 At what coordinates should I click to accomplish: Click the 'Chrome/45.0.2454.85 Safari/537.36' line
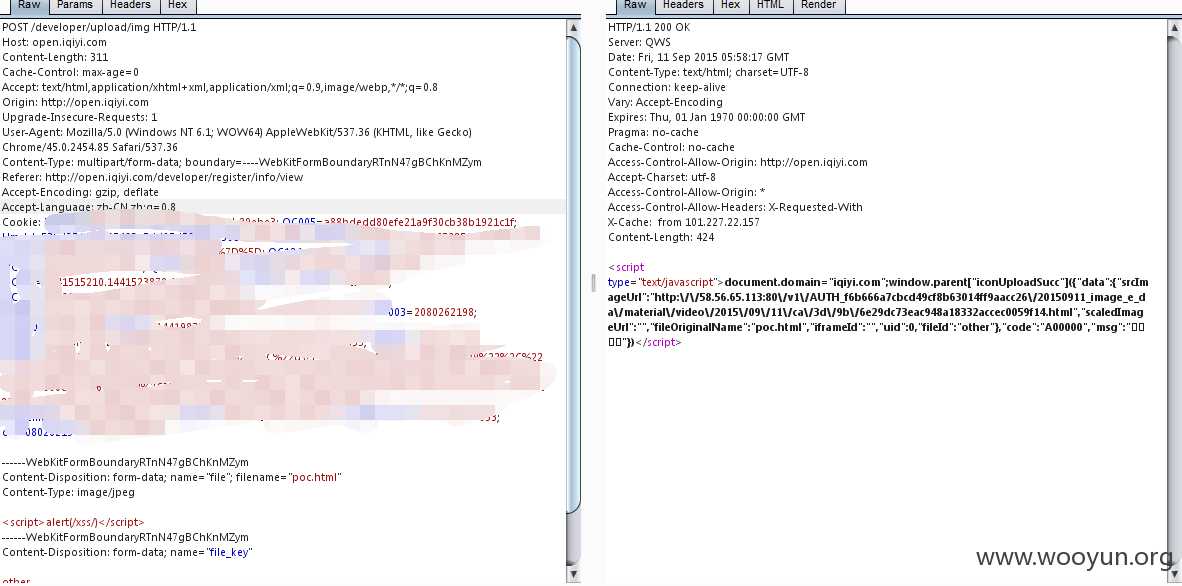click(x=90, y=148)
